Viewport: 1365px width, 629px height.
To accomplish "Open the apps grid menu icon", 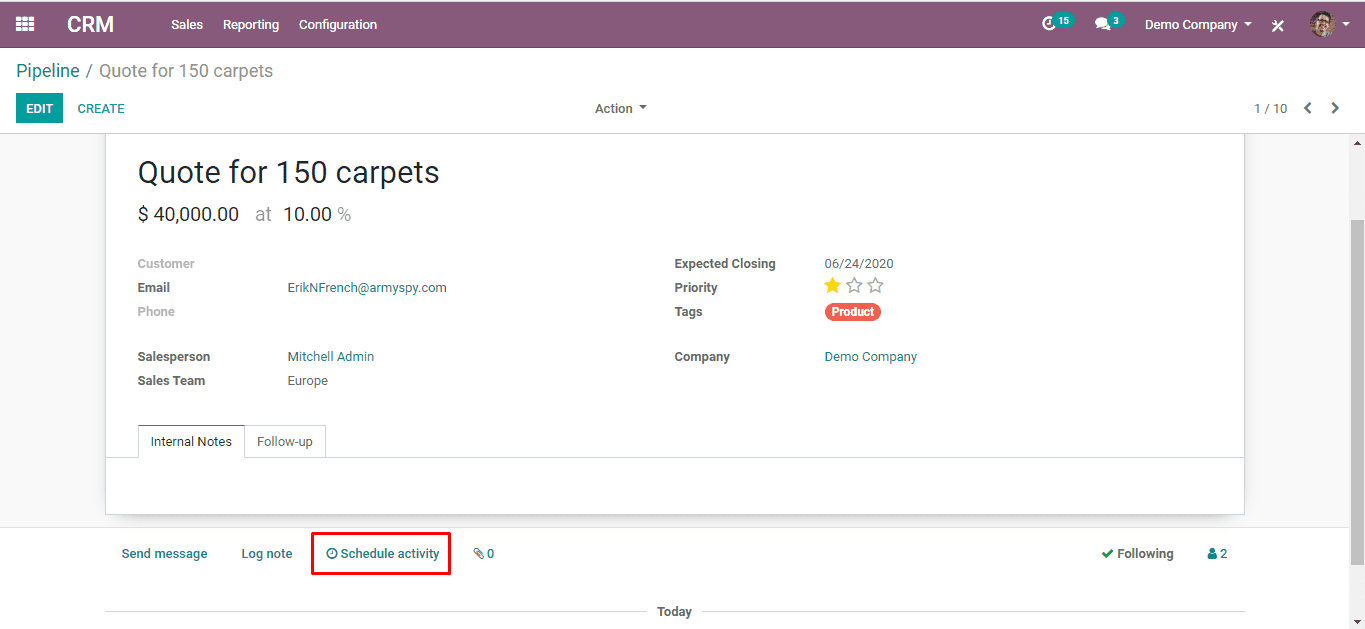I will tap(25, 24).
